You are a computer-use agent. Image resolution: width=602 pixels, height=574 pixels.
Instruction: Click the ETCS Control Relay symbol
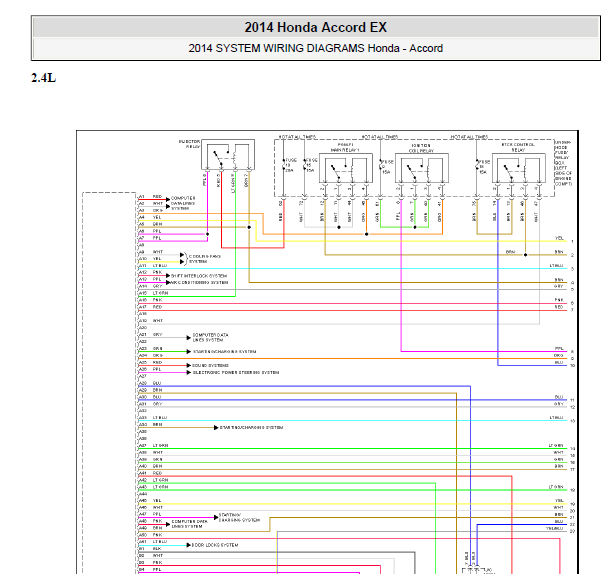(519, 168)
